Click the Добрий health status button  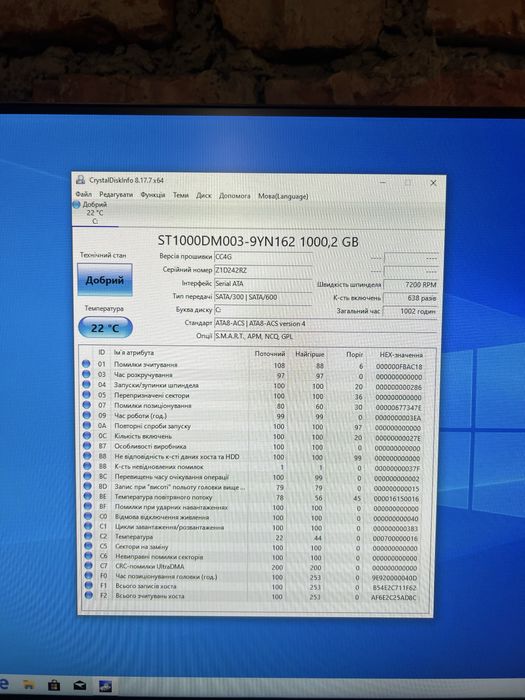pyautogui.click(x=105, y=280)
